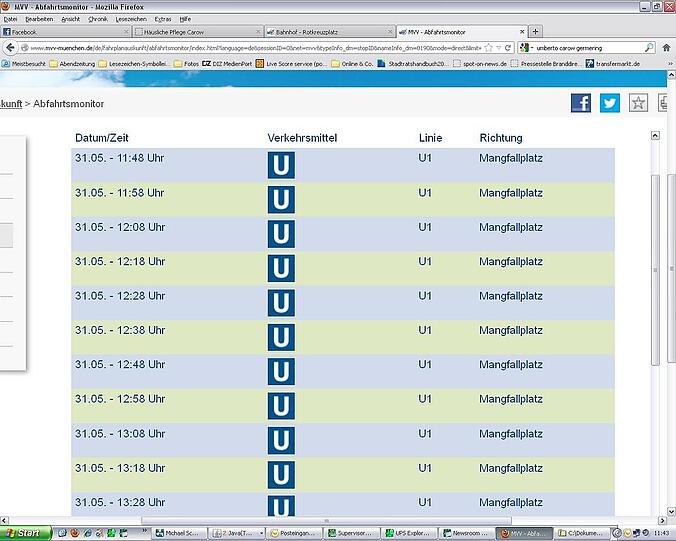Viewport: 676px width, 541px height.
Task: Expand the Fotos bookmark folder
Action: tap(185, 62)
